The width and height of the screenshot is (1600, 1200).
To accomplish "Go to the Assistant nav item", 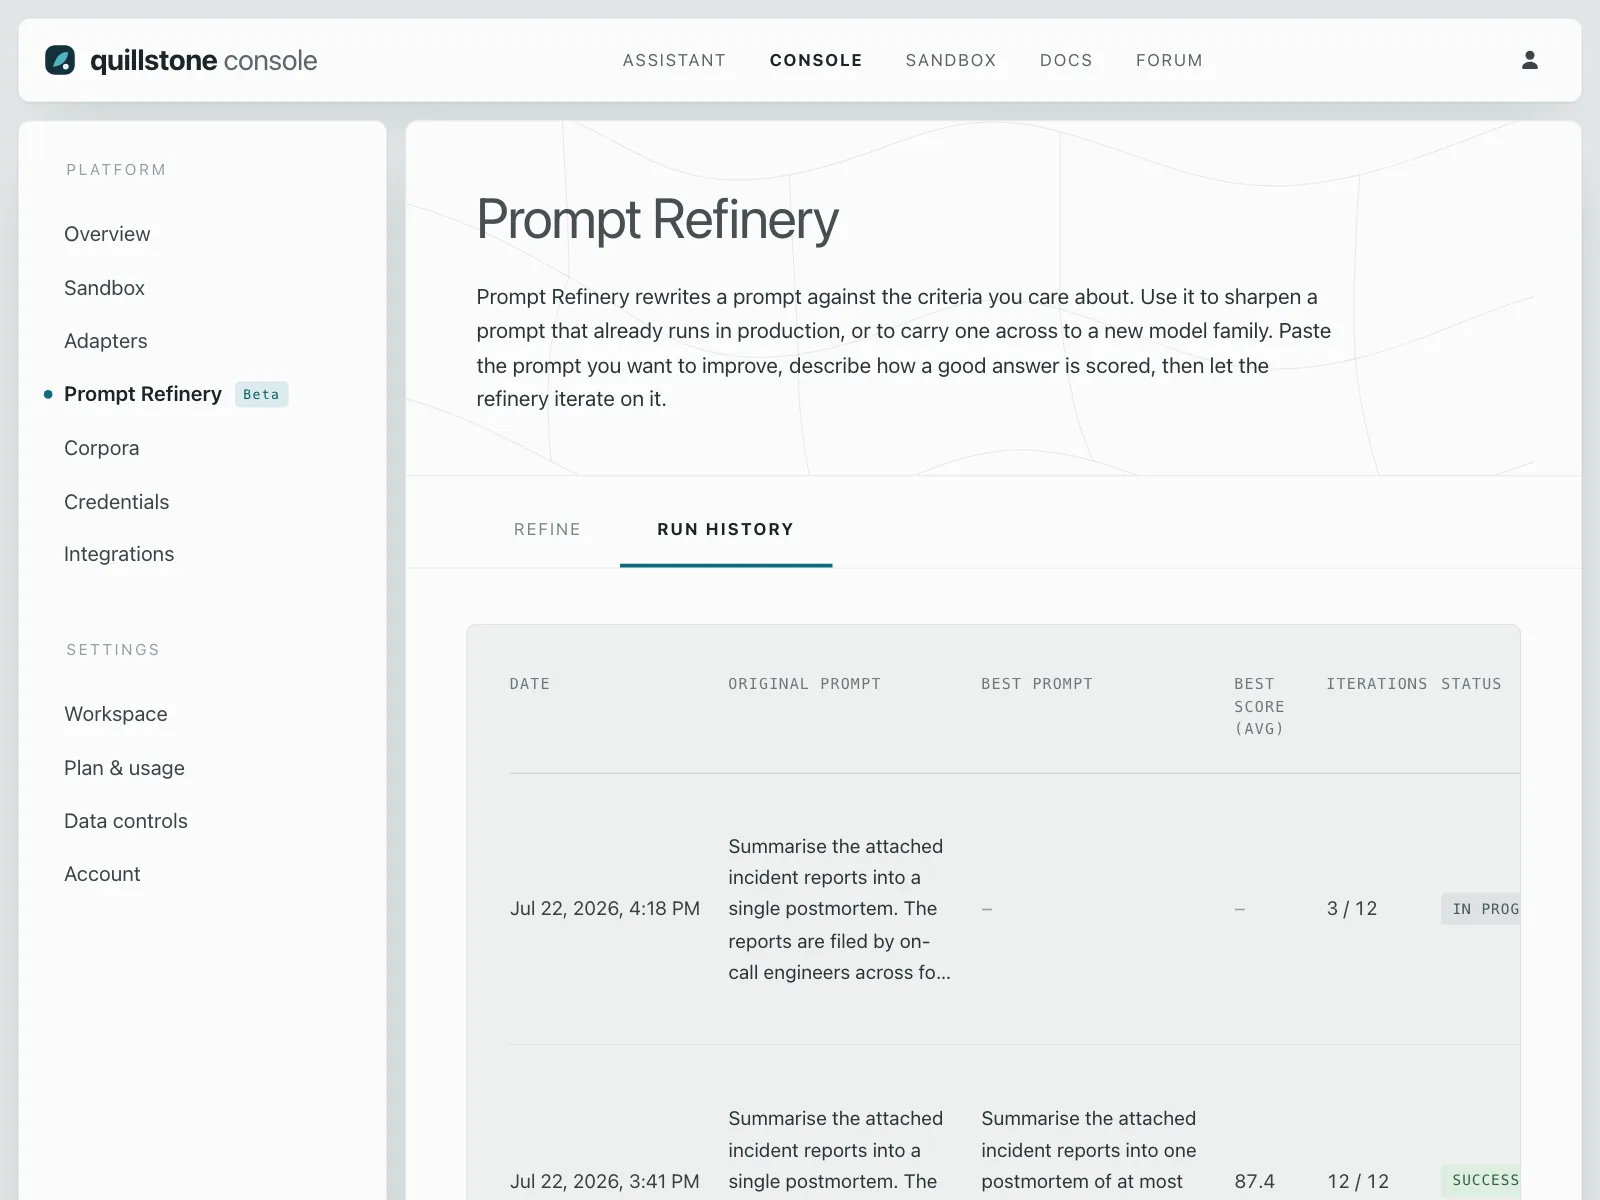I will 674,60.
